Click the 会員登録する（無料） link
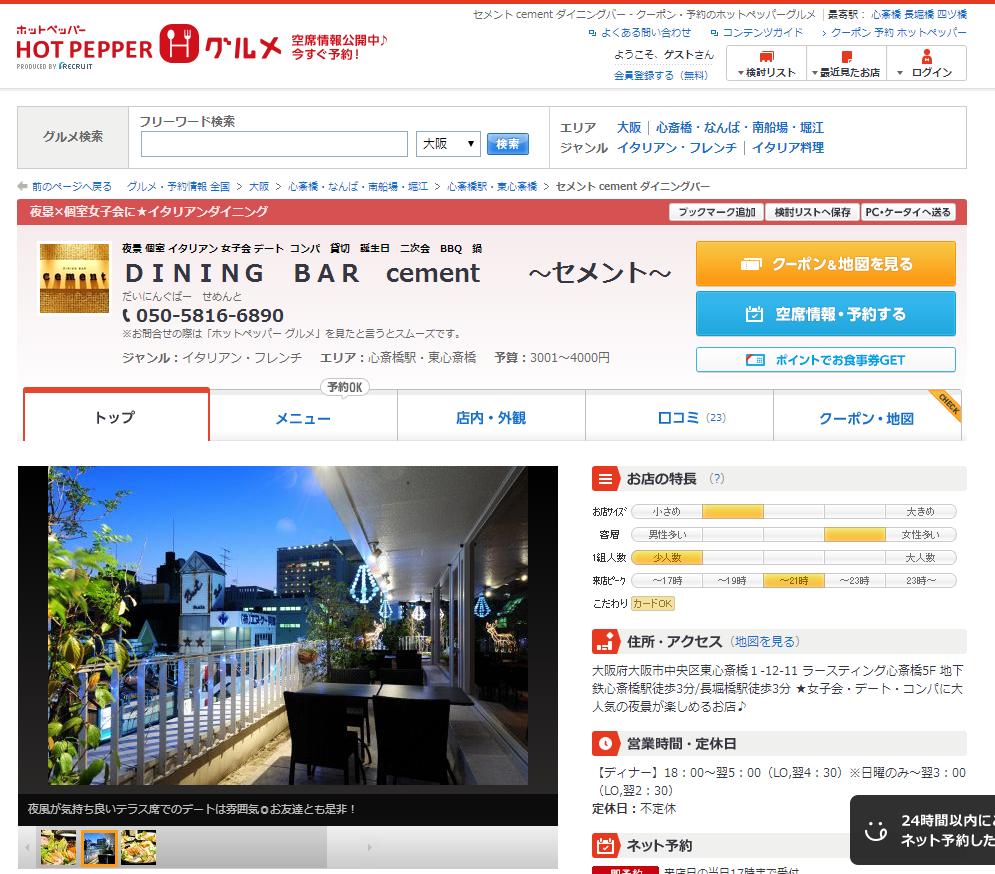 (660, 75)
